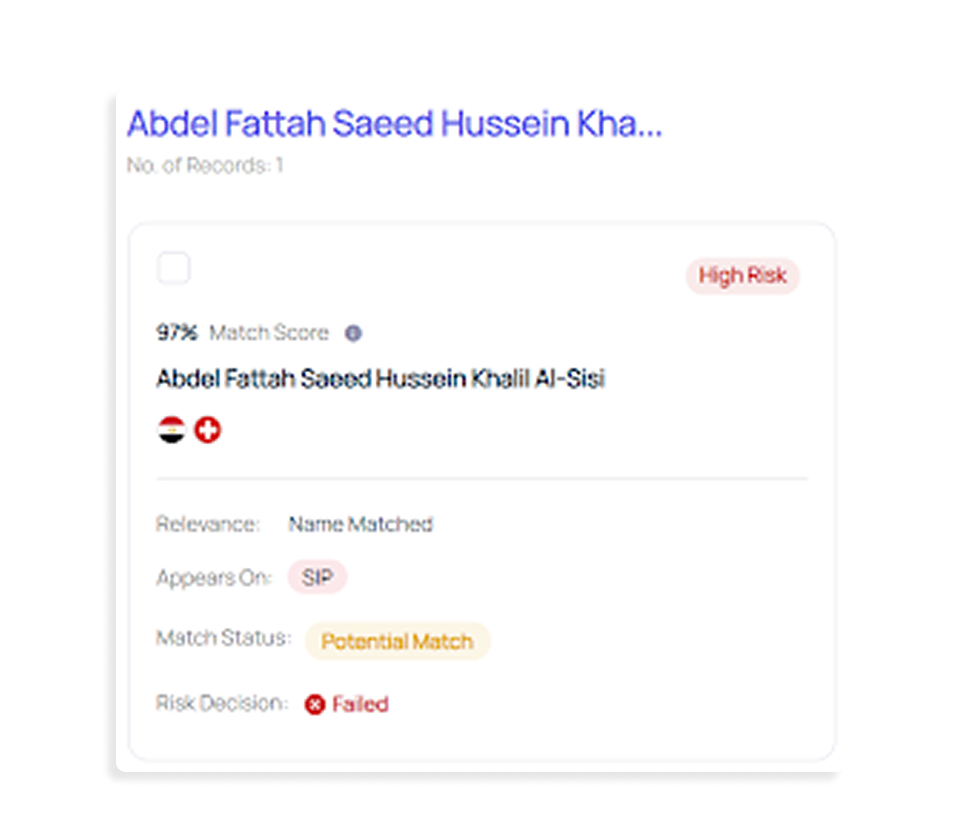Click the Match Status field label
The height and width of the screenshot is (832, 962).
point(223,638)
